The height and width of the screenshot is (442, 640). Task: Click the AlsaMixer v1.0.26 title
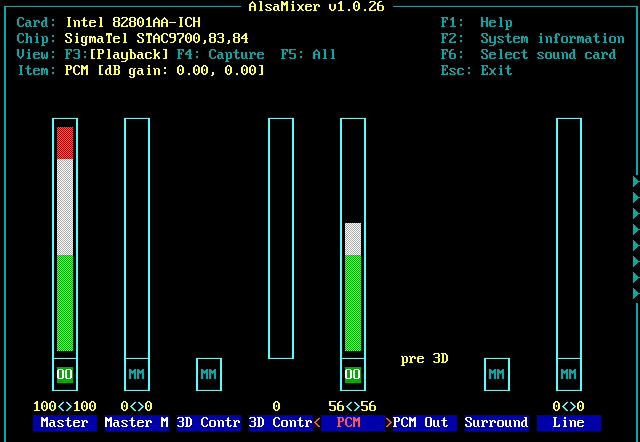(x=316, y=7)
